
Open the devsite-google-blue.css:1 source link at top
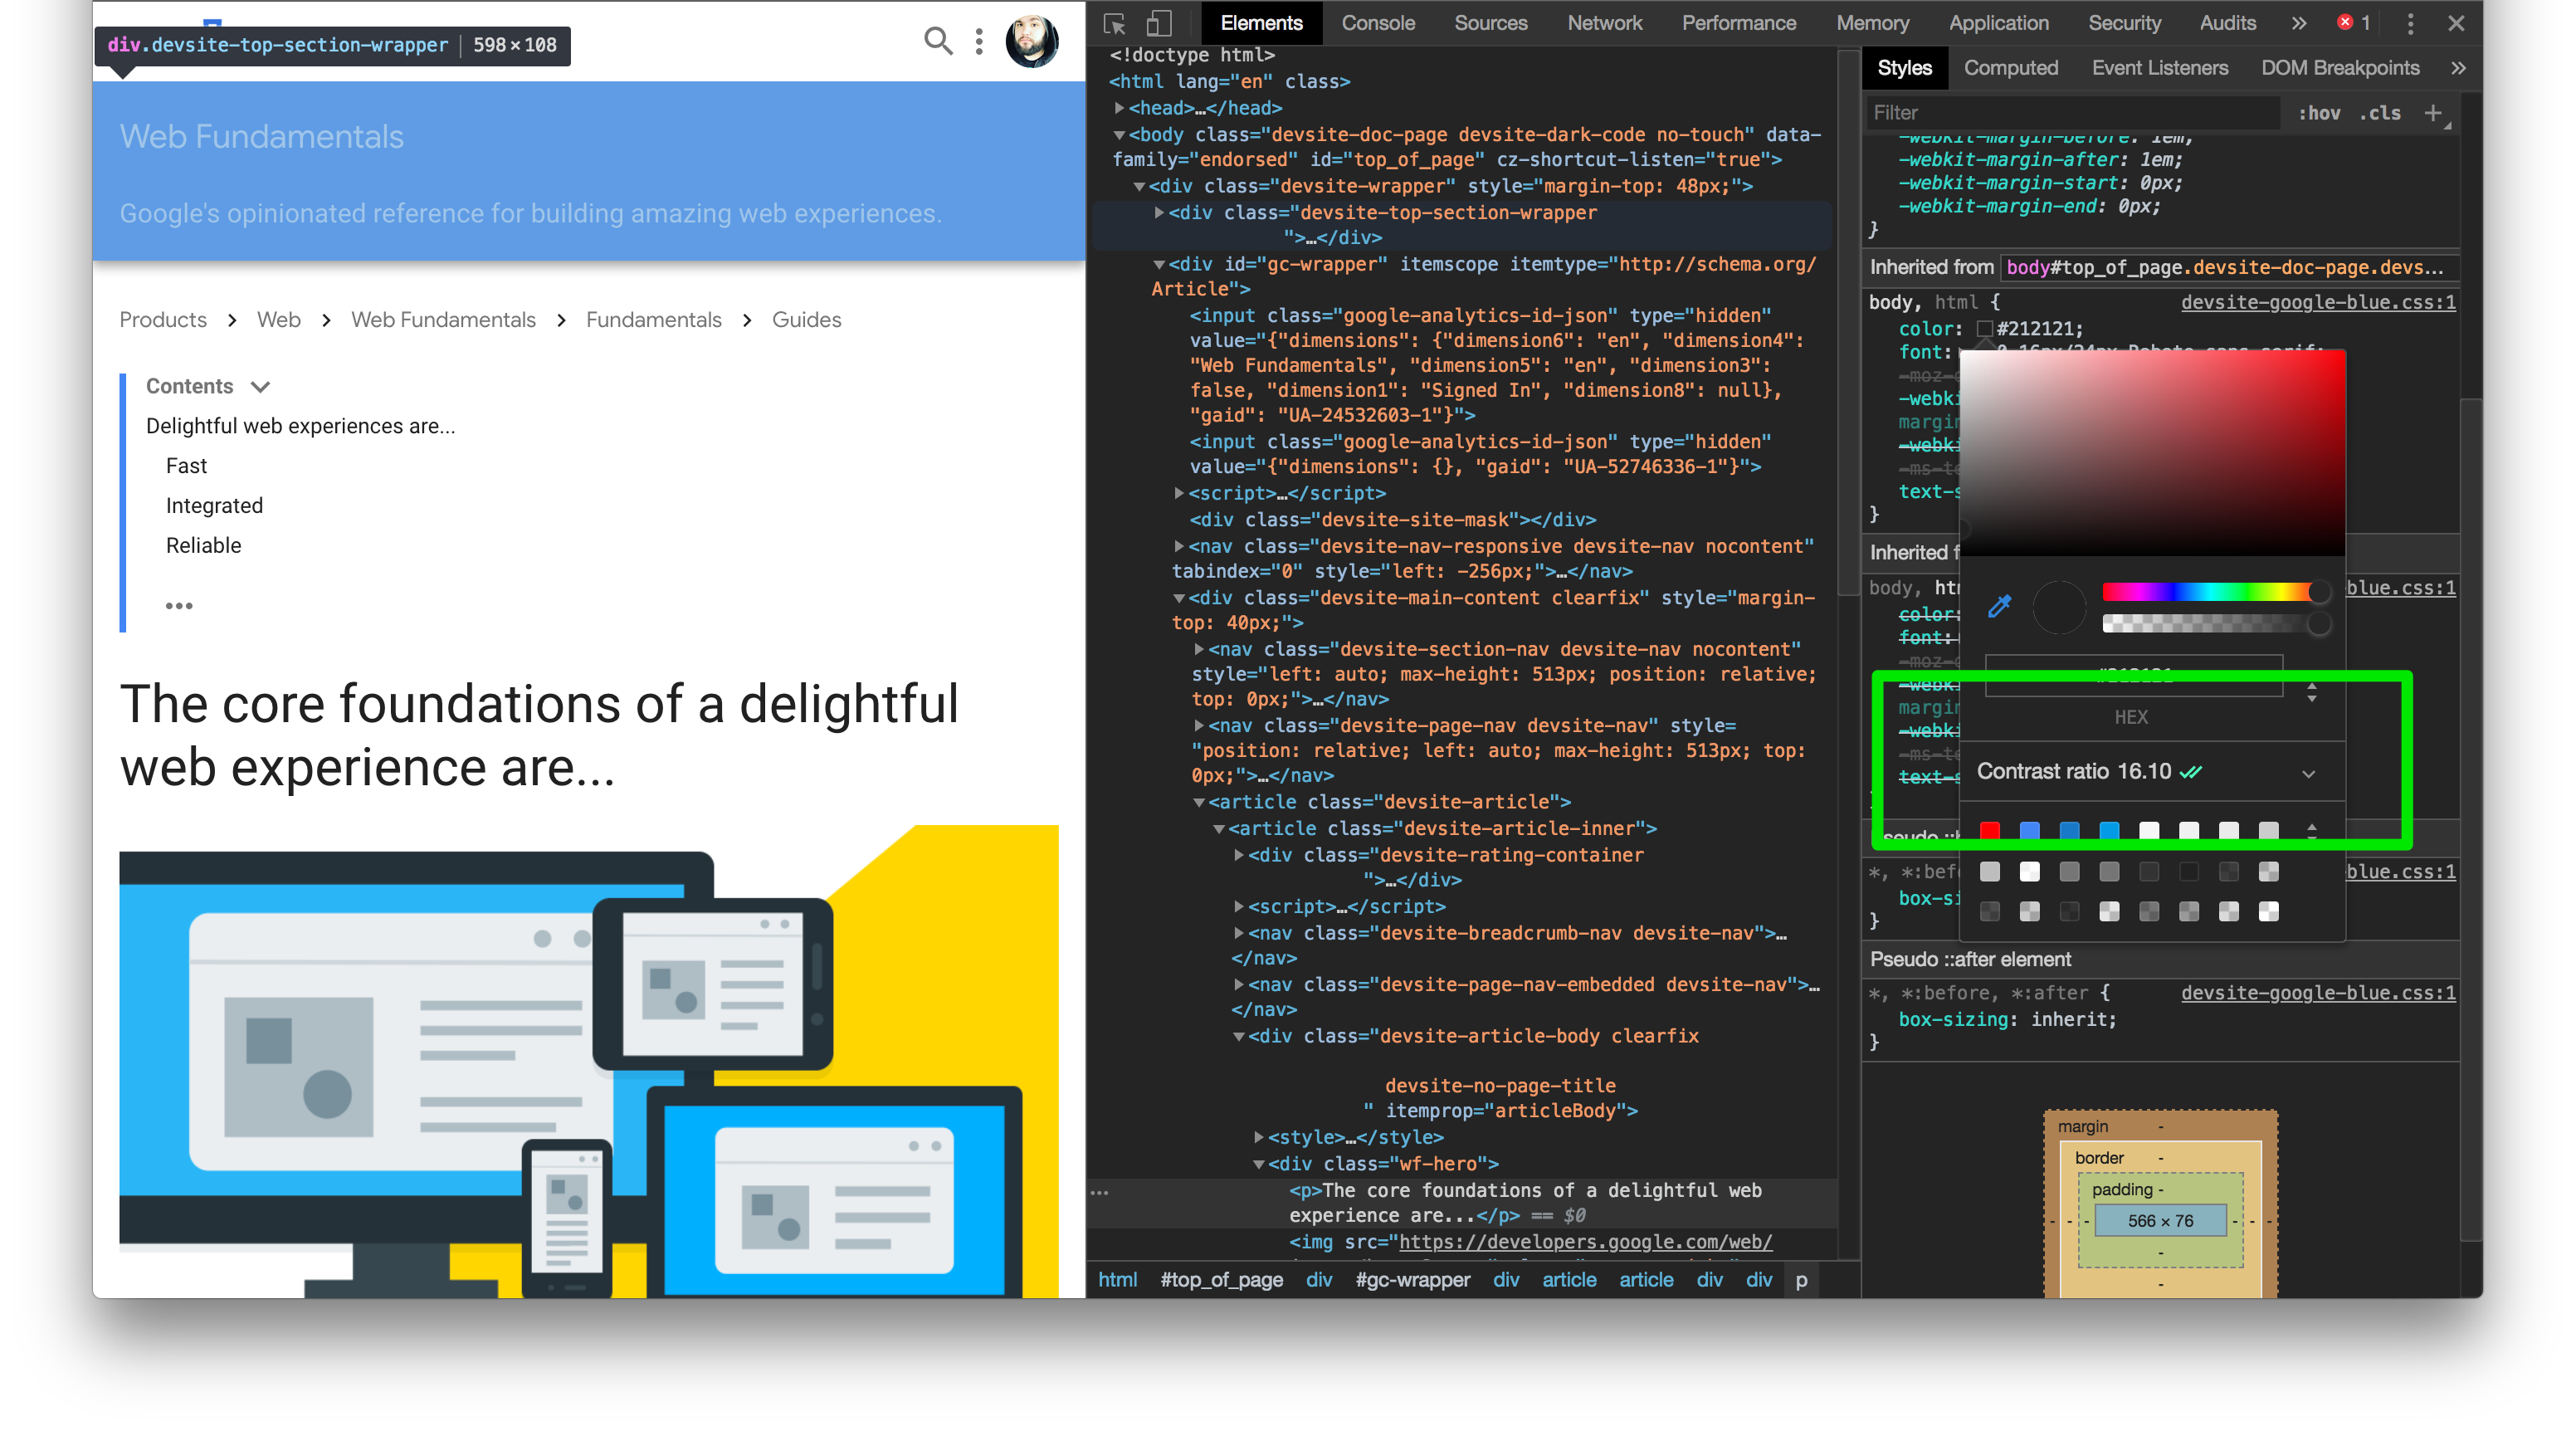(2317, 302)
